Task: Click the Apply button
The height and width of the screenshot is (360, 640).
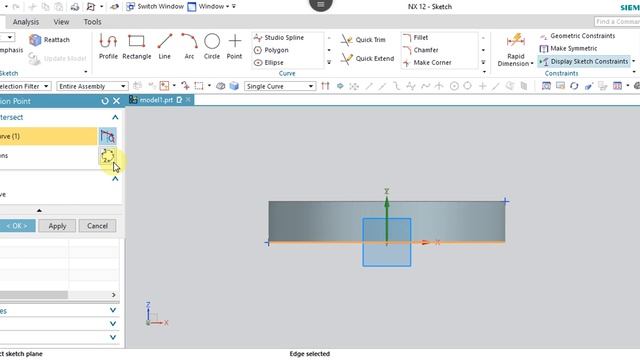Action: [57, 226]
